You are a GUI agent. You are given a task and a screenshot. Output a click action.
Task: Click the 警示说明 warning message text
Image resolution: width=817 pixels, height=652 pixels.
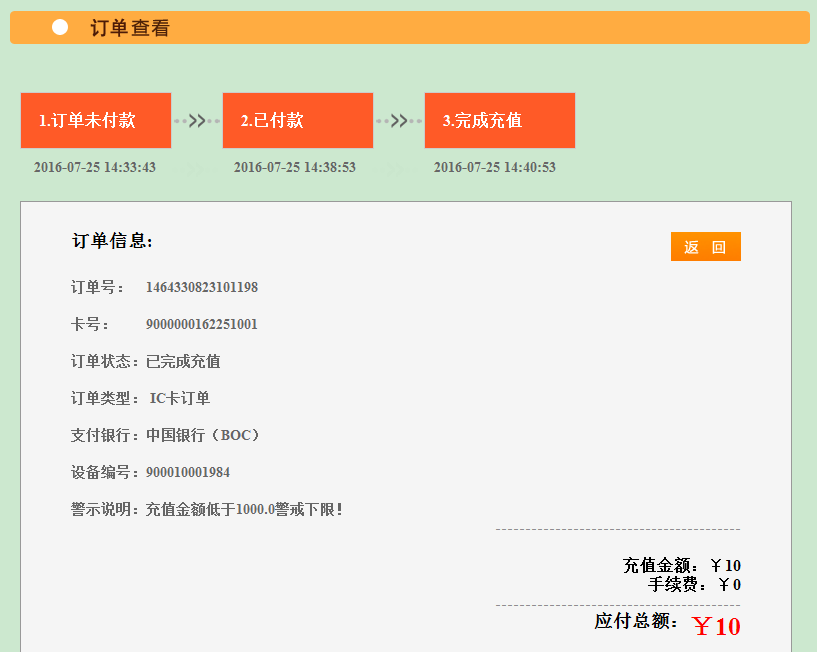(x=244, y=510)
